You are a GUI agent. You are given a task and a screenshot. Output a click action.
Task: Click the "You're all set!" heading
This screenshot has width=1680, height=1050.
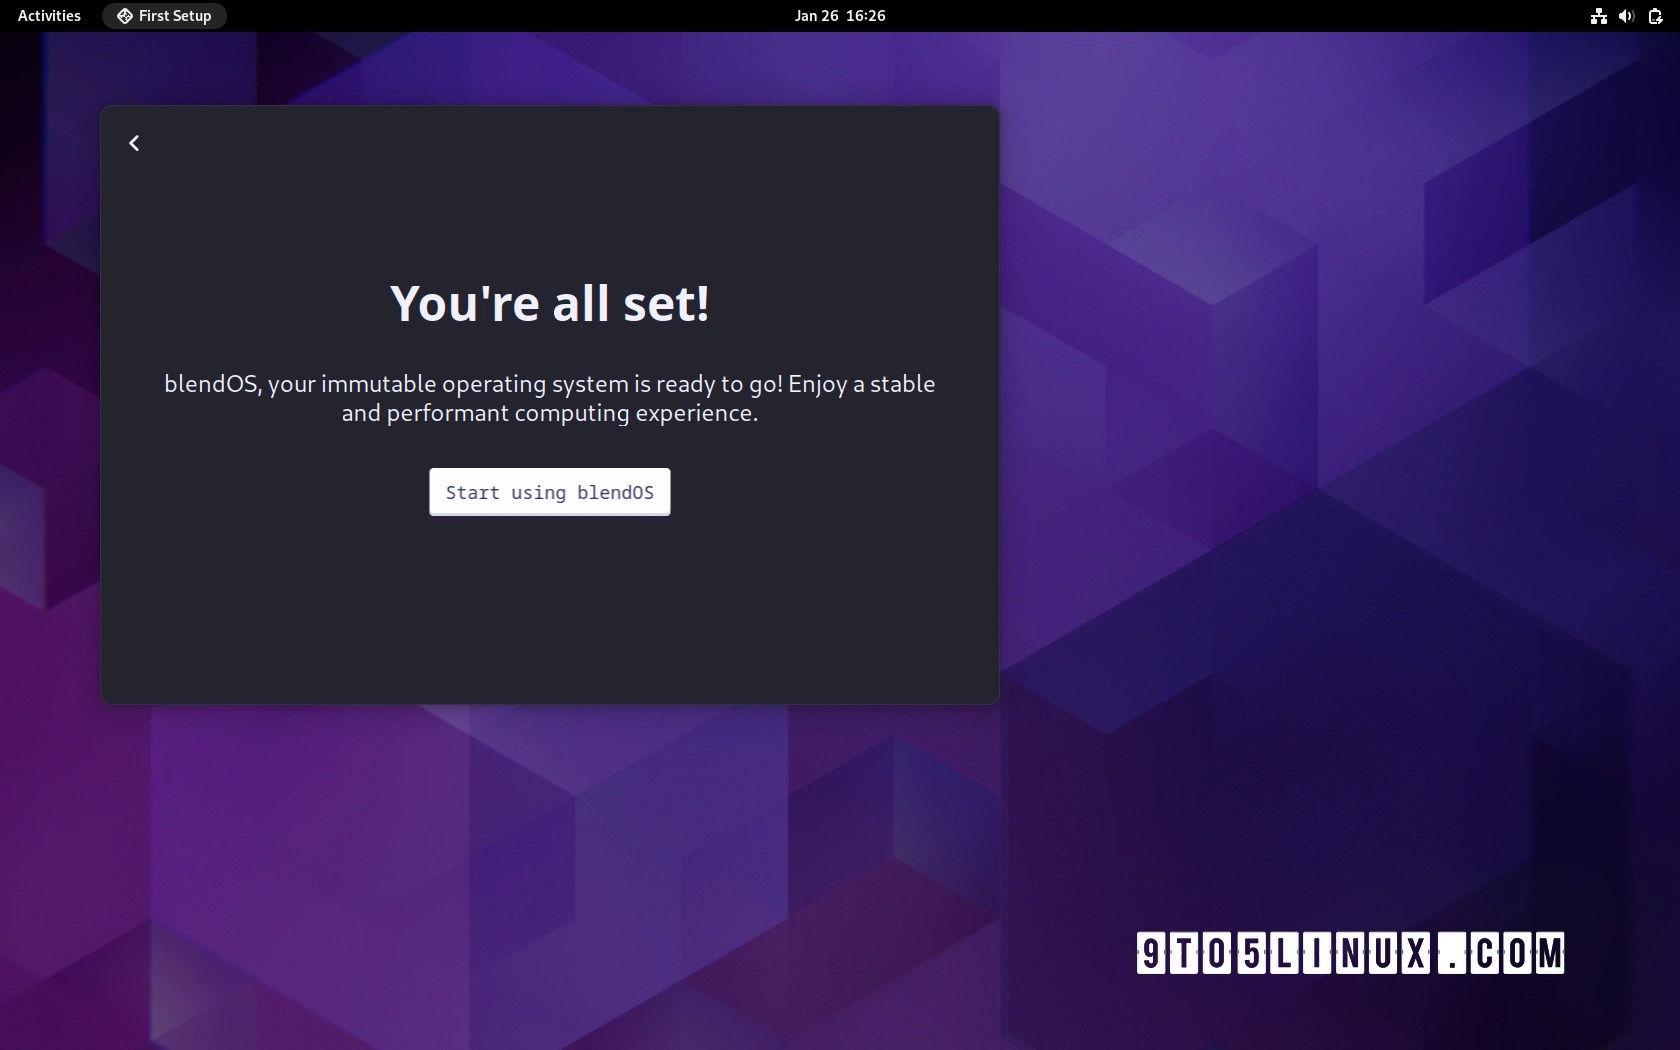pos(550,303)
